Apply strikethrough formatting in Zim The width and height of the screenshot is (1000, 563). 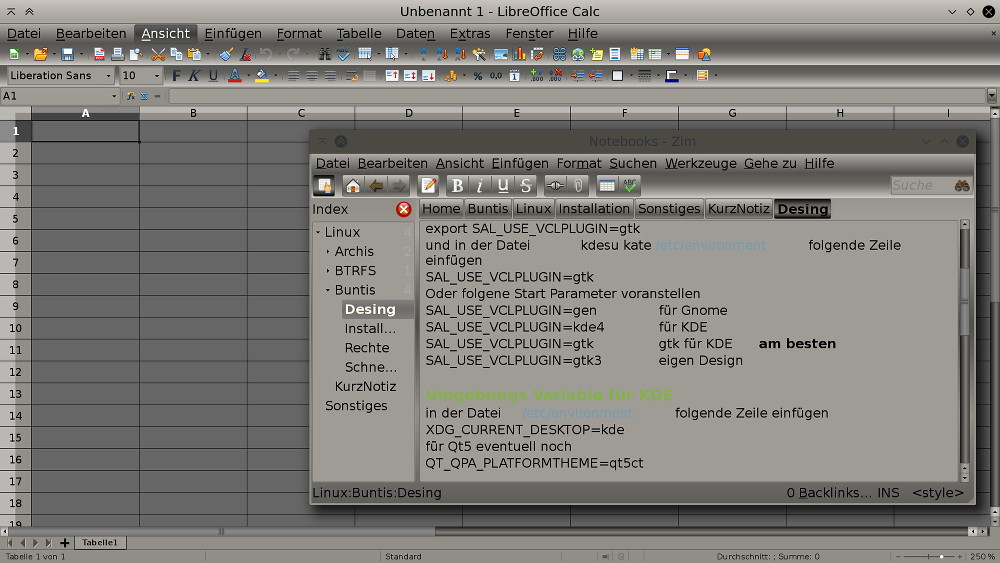tap(526, 186)
